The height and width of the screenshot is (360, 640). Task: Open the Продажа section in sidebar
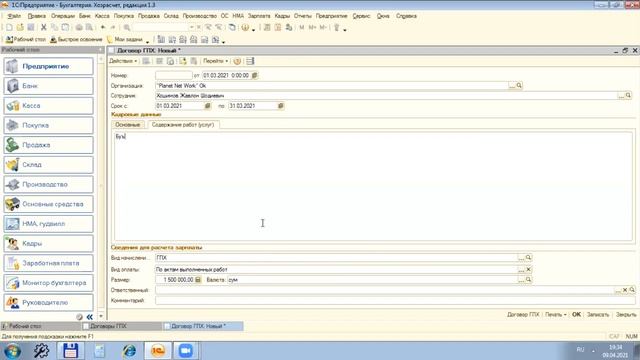[49, 145]
